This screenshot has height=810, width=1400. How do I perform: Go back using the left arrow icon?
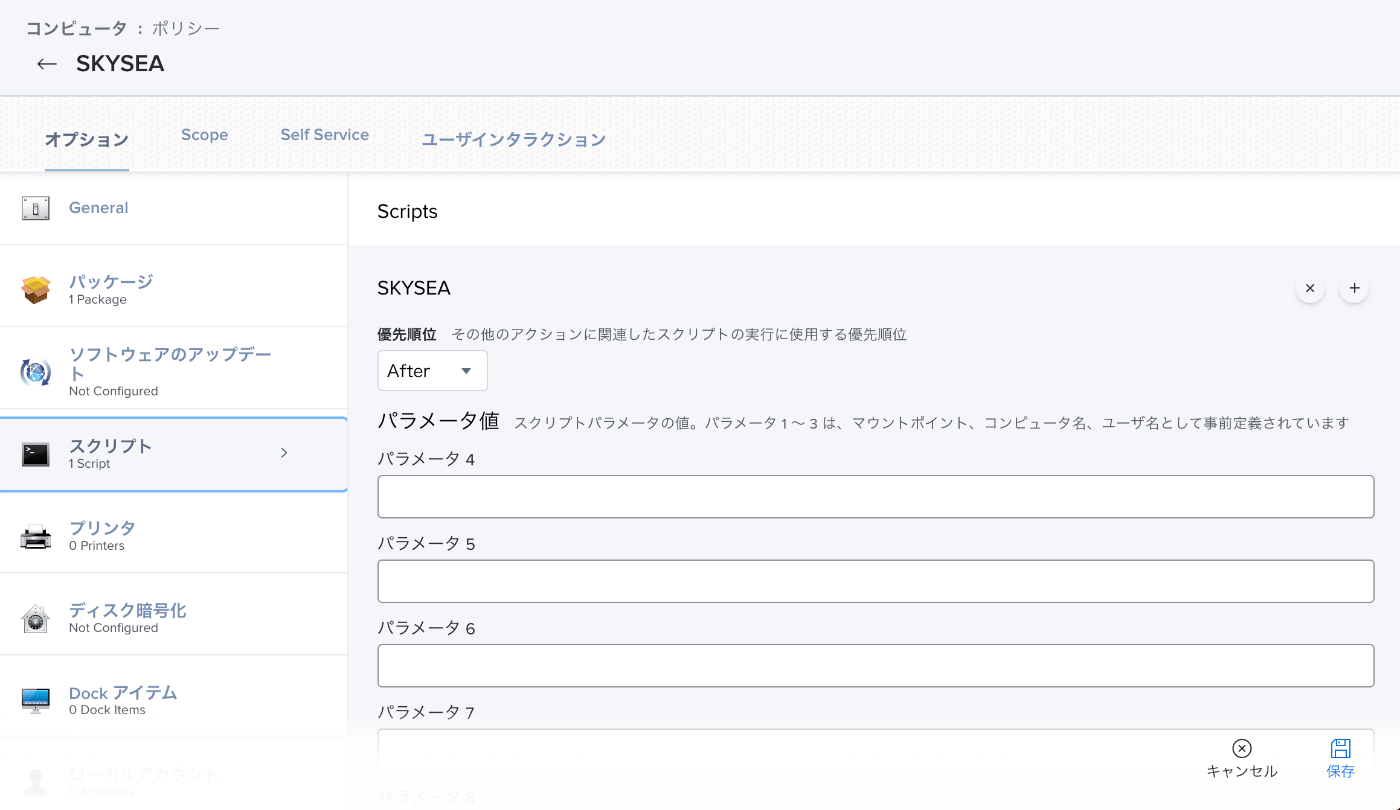point(47,64)
